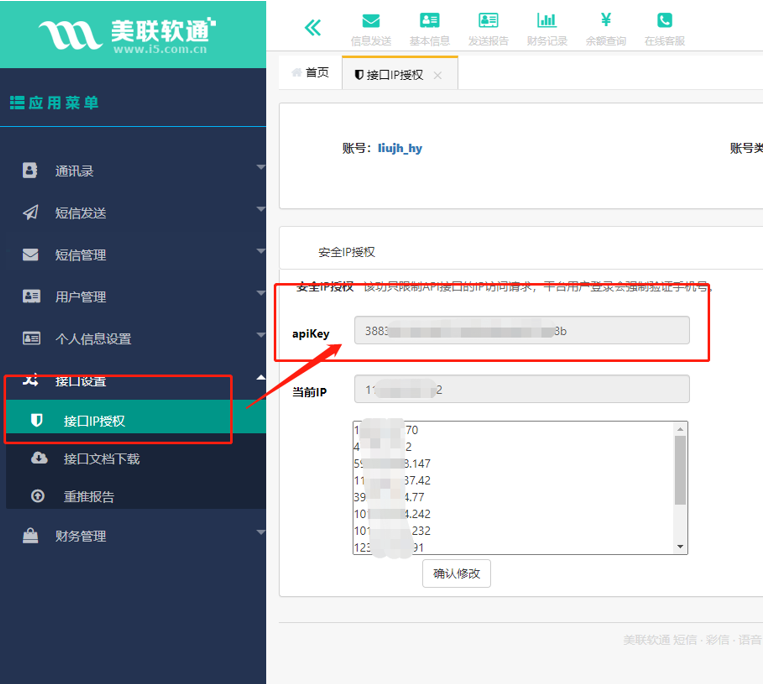
Task: Click the 应用菜单 header text
Action: point(63,103)
